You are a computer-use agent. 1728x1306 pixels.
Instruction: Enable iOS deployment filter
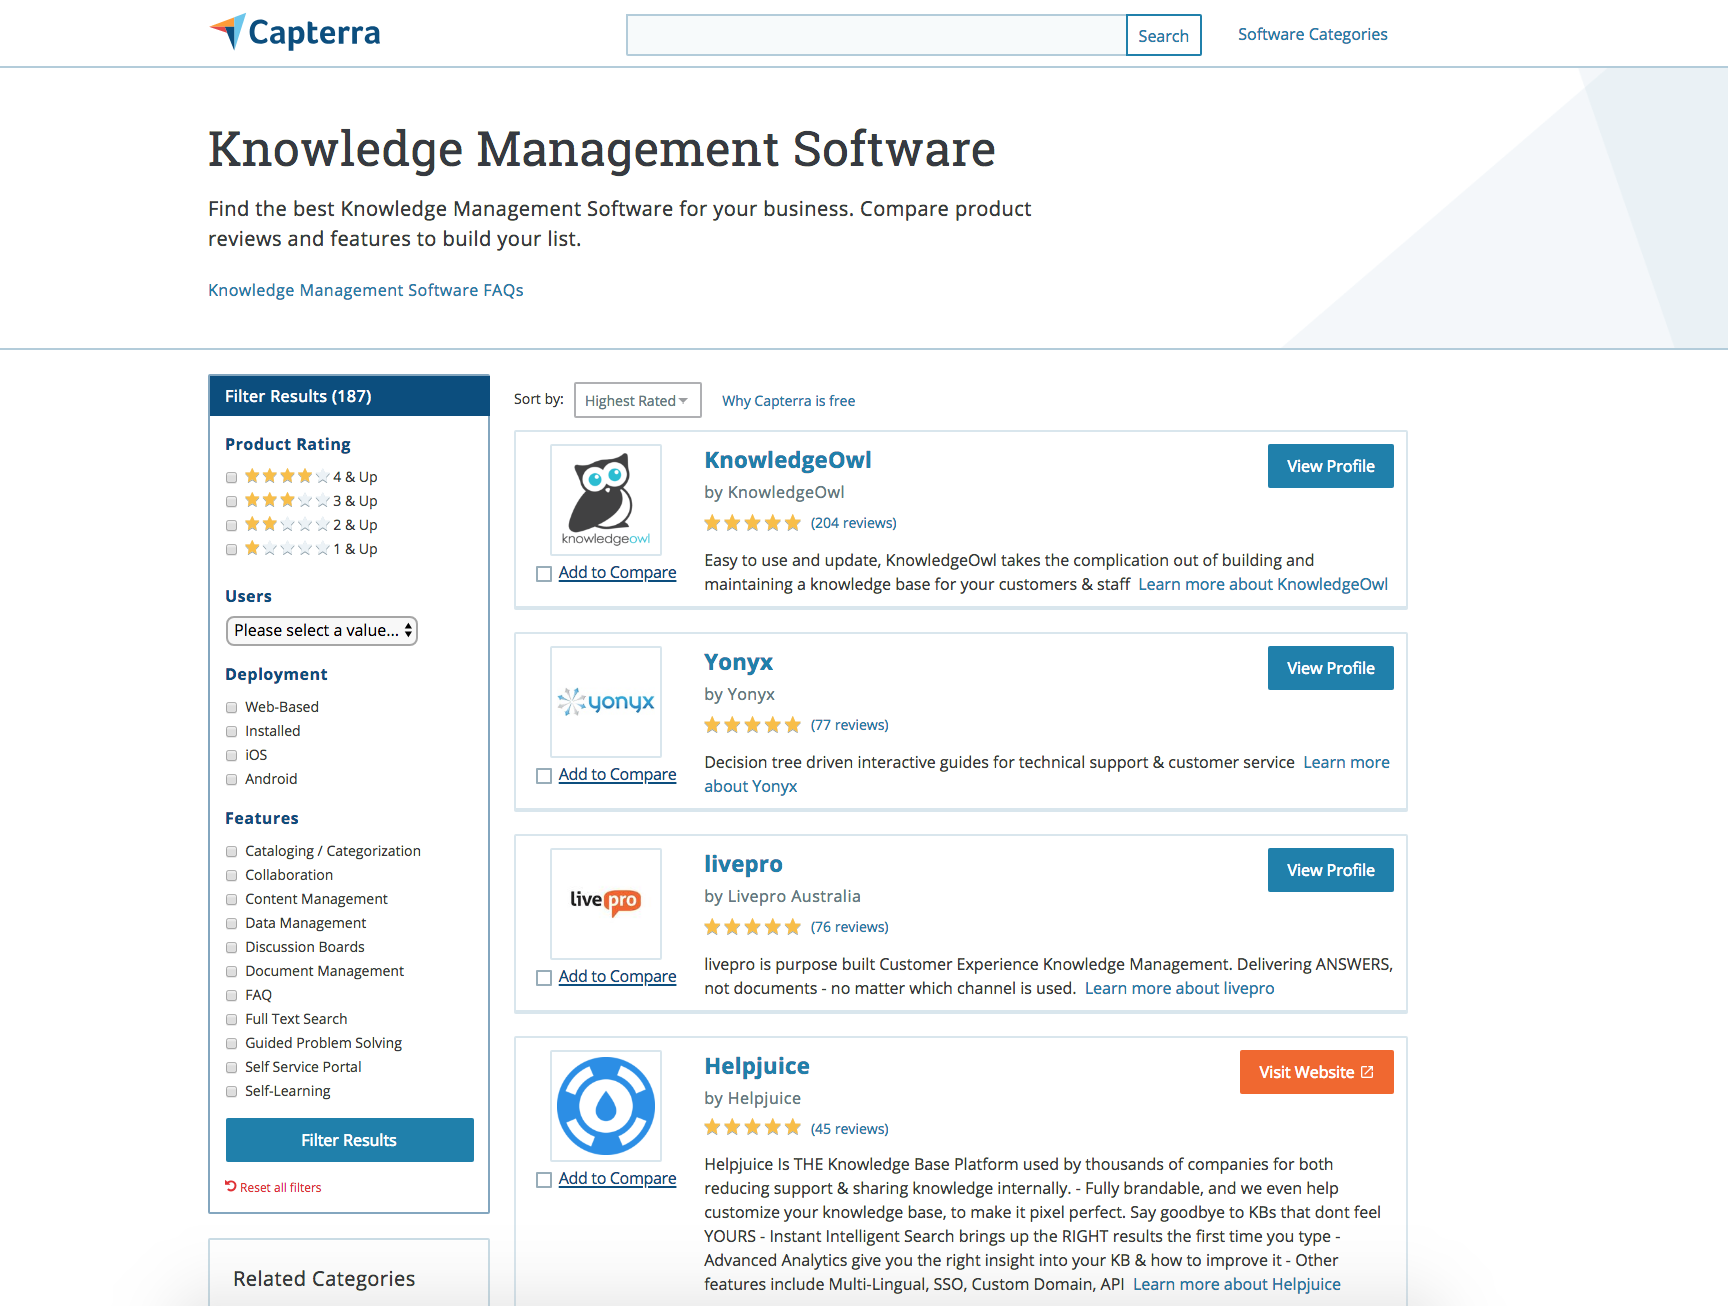click(x=232, y=755)
